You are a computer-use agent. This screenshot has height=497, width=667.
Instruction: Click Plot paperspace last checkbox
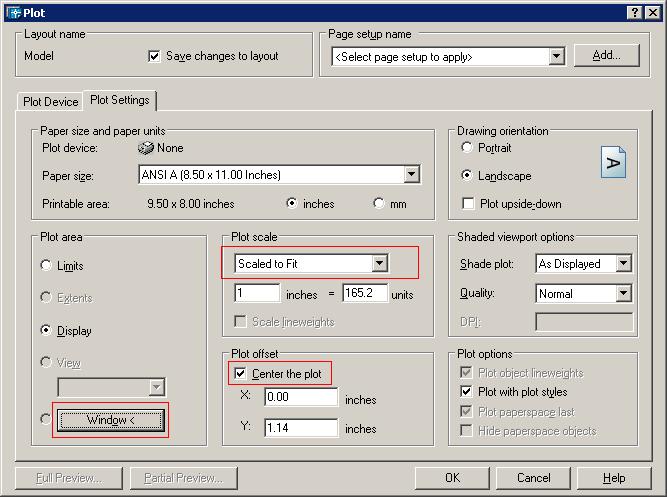466,411
